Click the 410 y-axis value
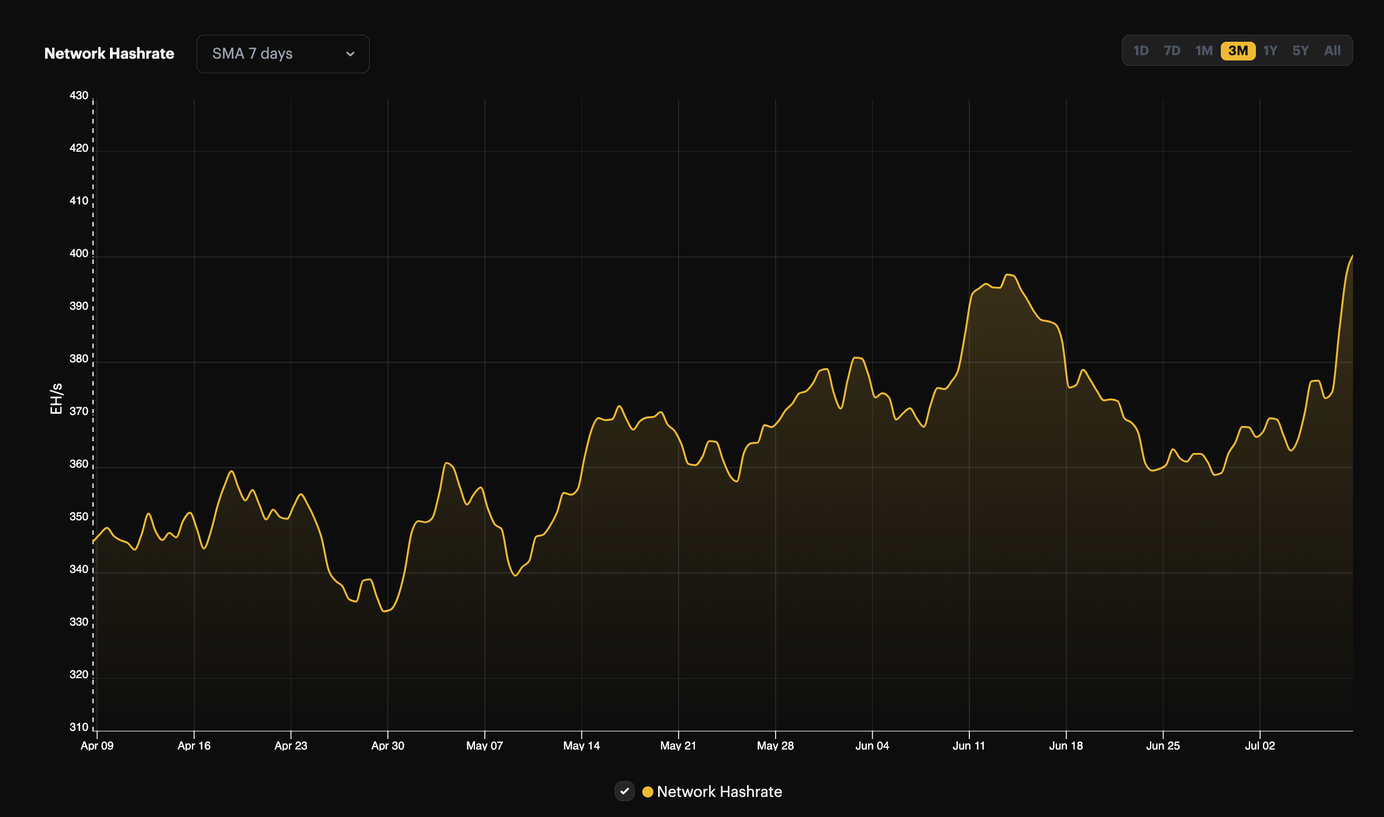Viewport: 1384px width, 817px height. (78, 201)
